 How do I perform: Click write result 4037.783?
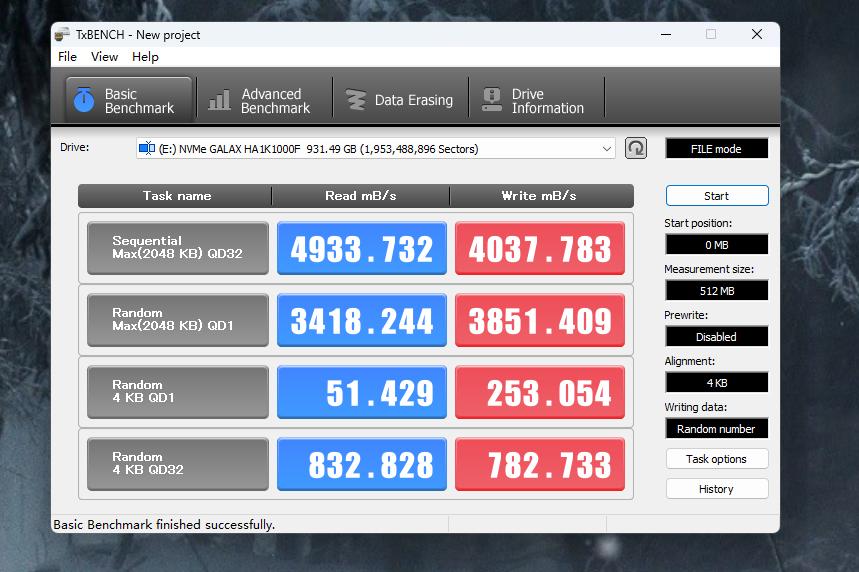point(540,248)
